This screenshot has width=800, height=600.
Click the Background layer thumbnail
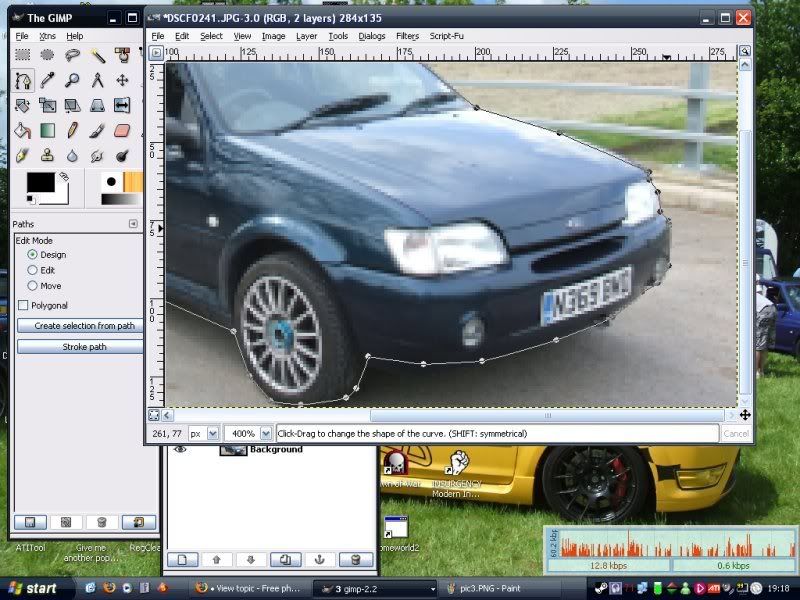(233, 449)
